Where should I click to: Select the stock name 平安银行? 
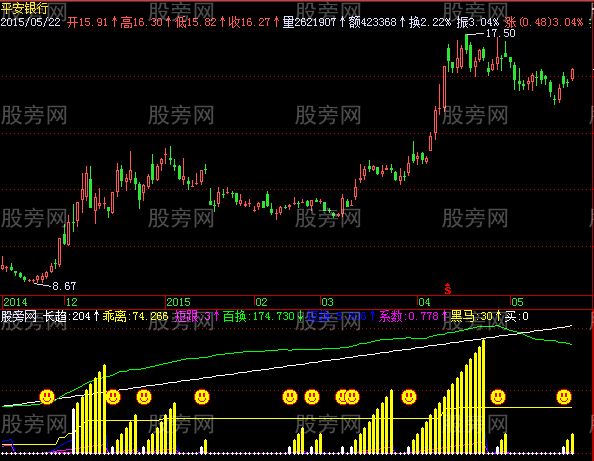coord(24,8)
